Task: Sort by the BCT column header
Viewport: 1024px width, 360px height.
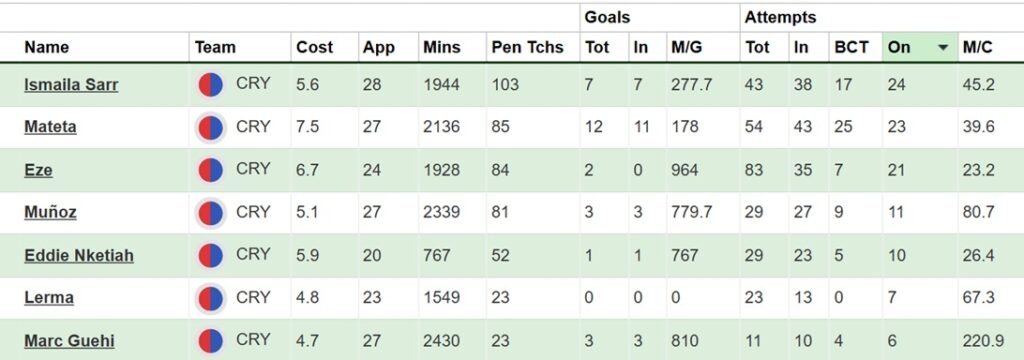Action: pyautogui.click(x=852, y=47)
